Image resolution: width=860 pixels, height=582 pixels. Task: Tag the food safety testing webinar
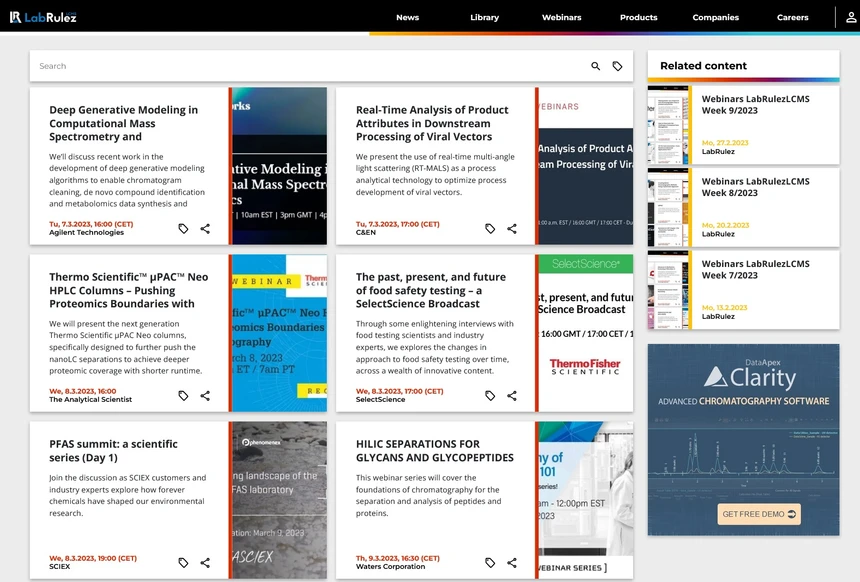click(x=490, y=396)
